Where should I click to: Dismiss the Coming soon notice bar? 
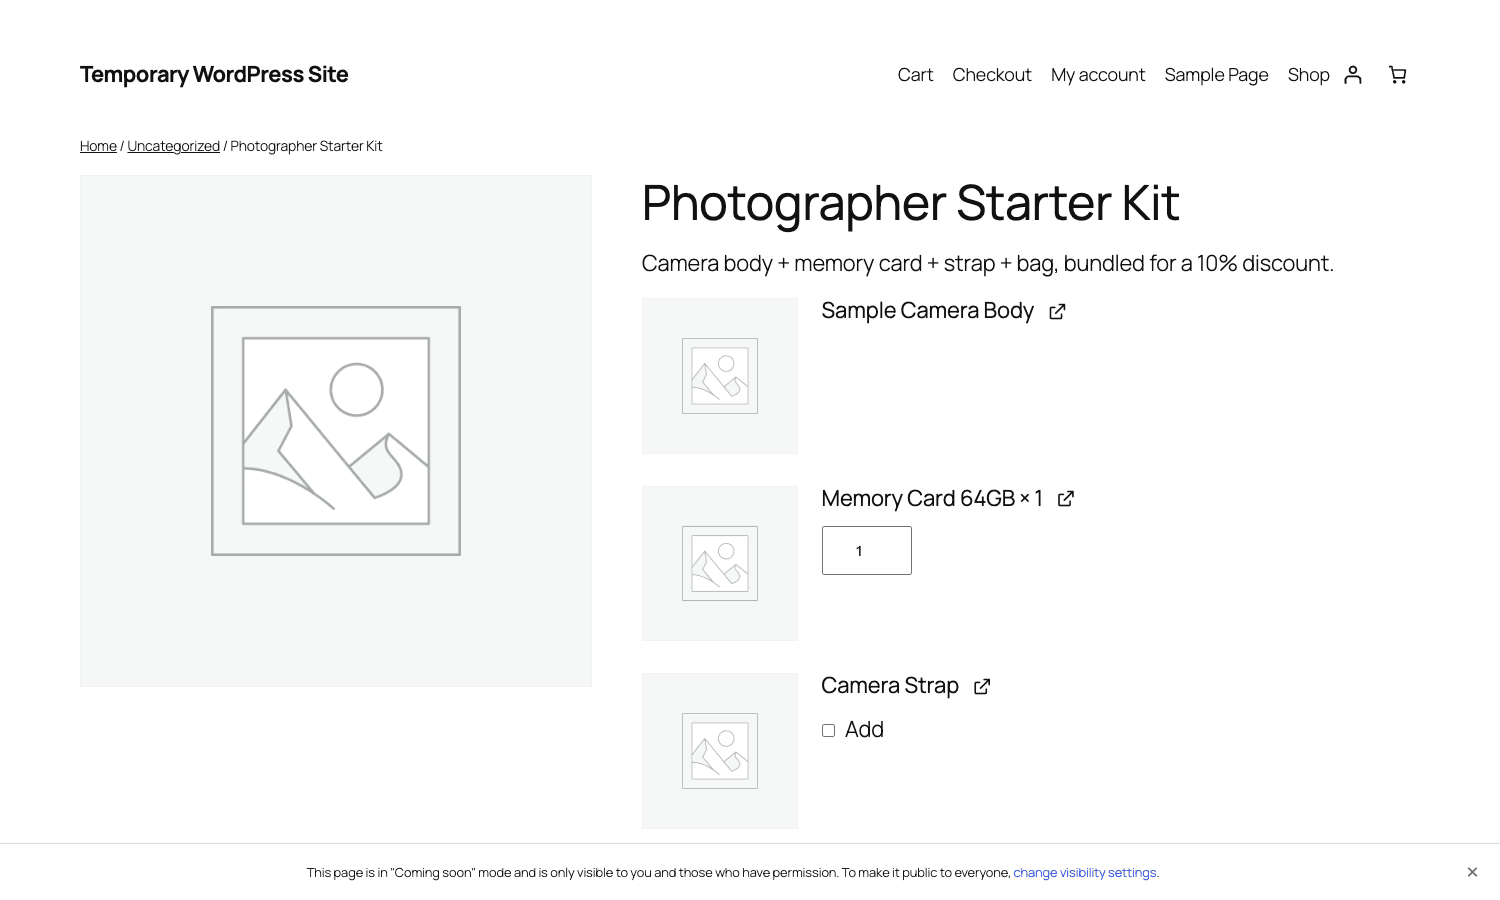tap(1472, 872)
